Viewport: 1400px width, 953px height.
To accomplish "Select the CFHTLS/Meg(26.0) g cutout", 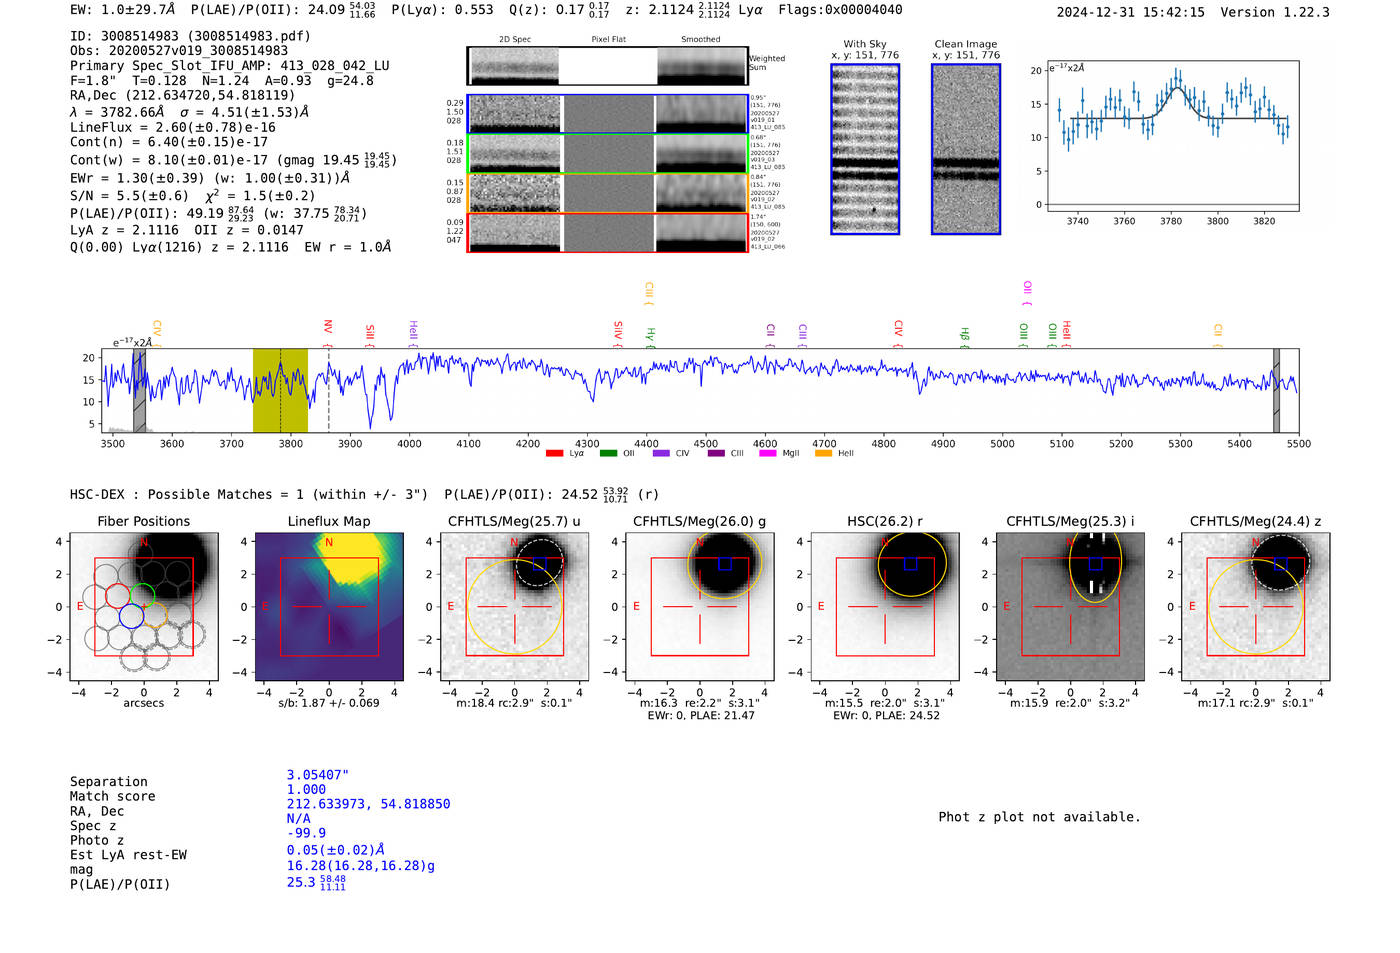I will (699, 606).
